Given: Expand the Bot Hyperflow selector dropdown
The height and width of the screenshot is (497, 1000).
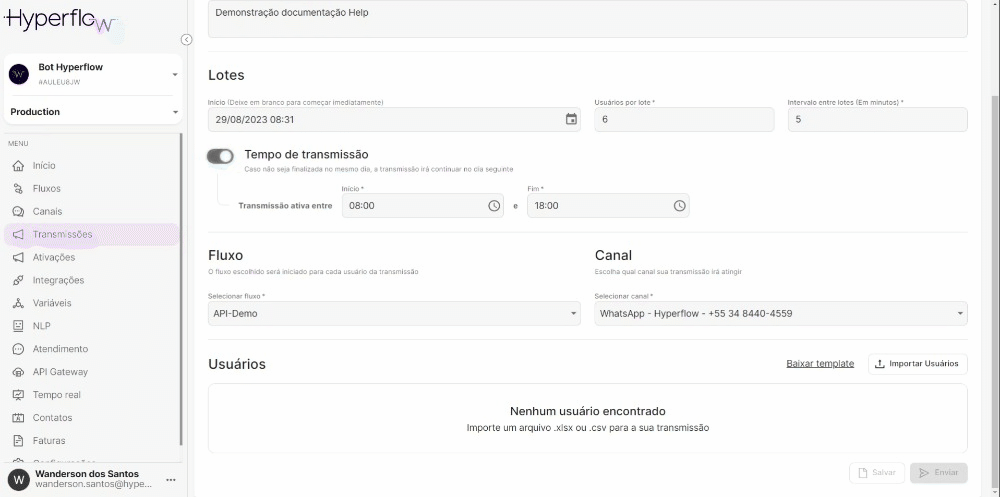Looking at the screenshot, I should click(x=174, y=74).
